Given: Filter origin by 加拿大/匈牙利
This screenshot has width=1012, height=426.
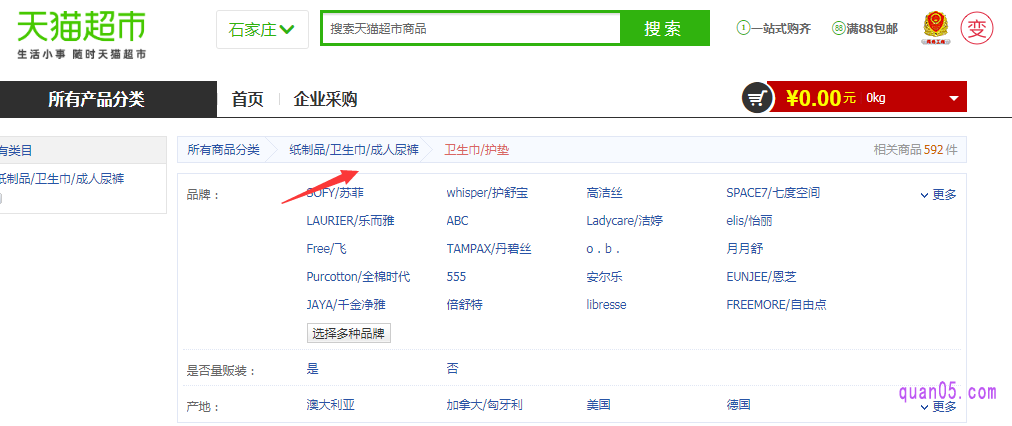Looking at the screenshot, I should [x=485, y=405].
